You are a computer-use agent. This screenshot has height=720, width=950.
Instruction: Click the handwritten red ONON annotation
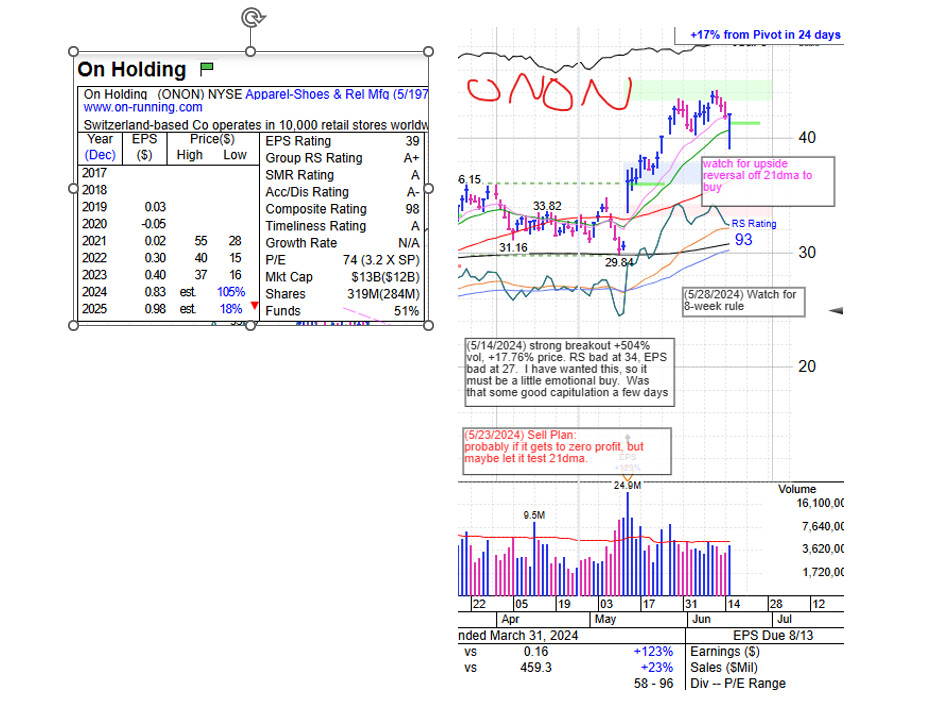tap(549, 92)
